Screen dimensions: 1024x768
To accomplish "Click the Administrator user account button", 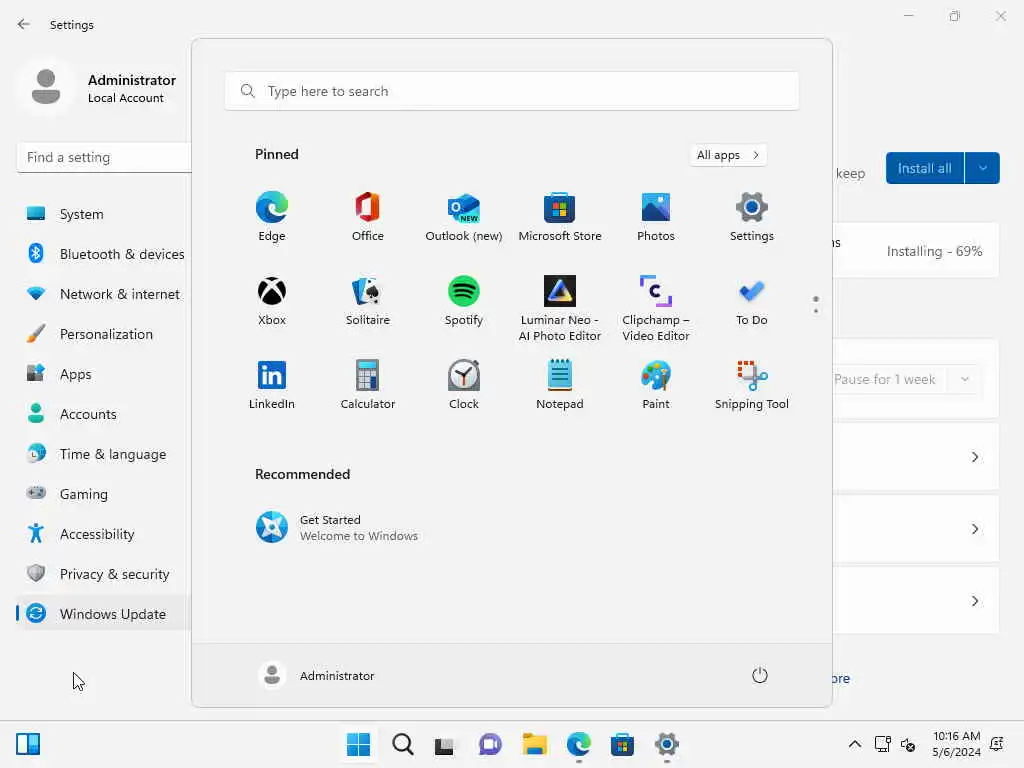I will click(x=317, y=675).
